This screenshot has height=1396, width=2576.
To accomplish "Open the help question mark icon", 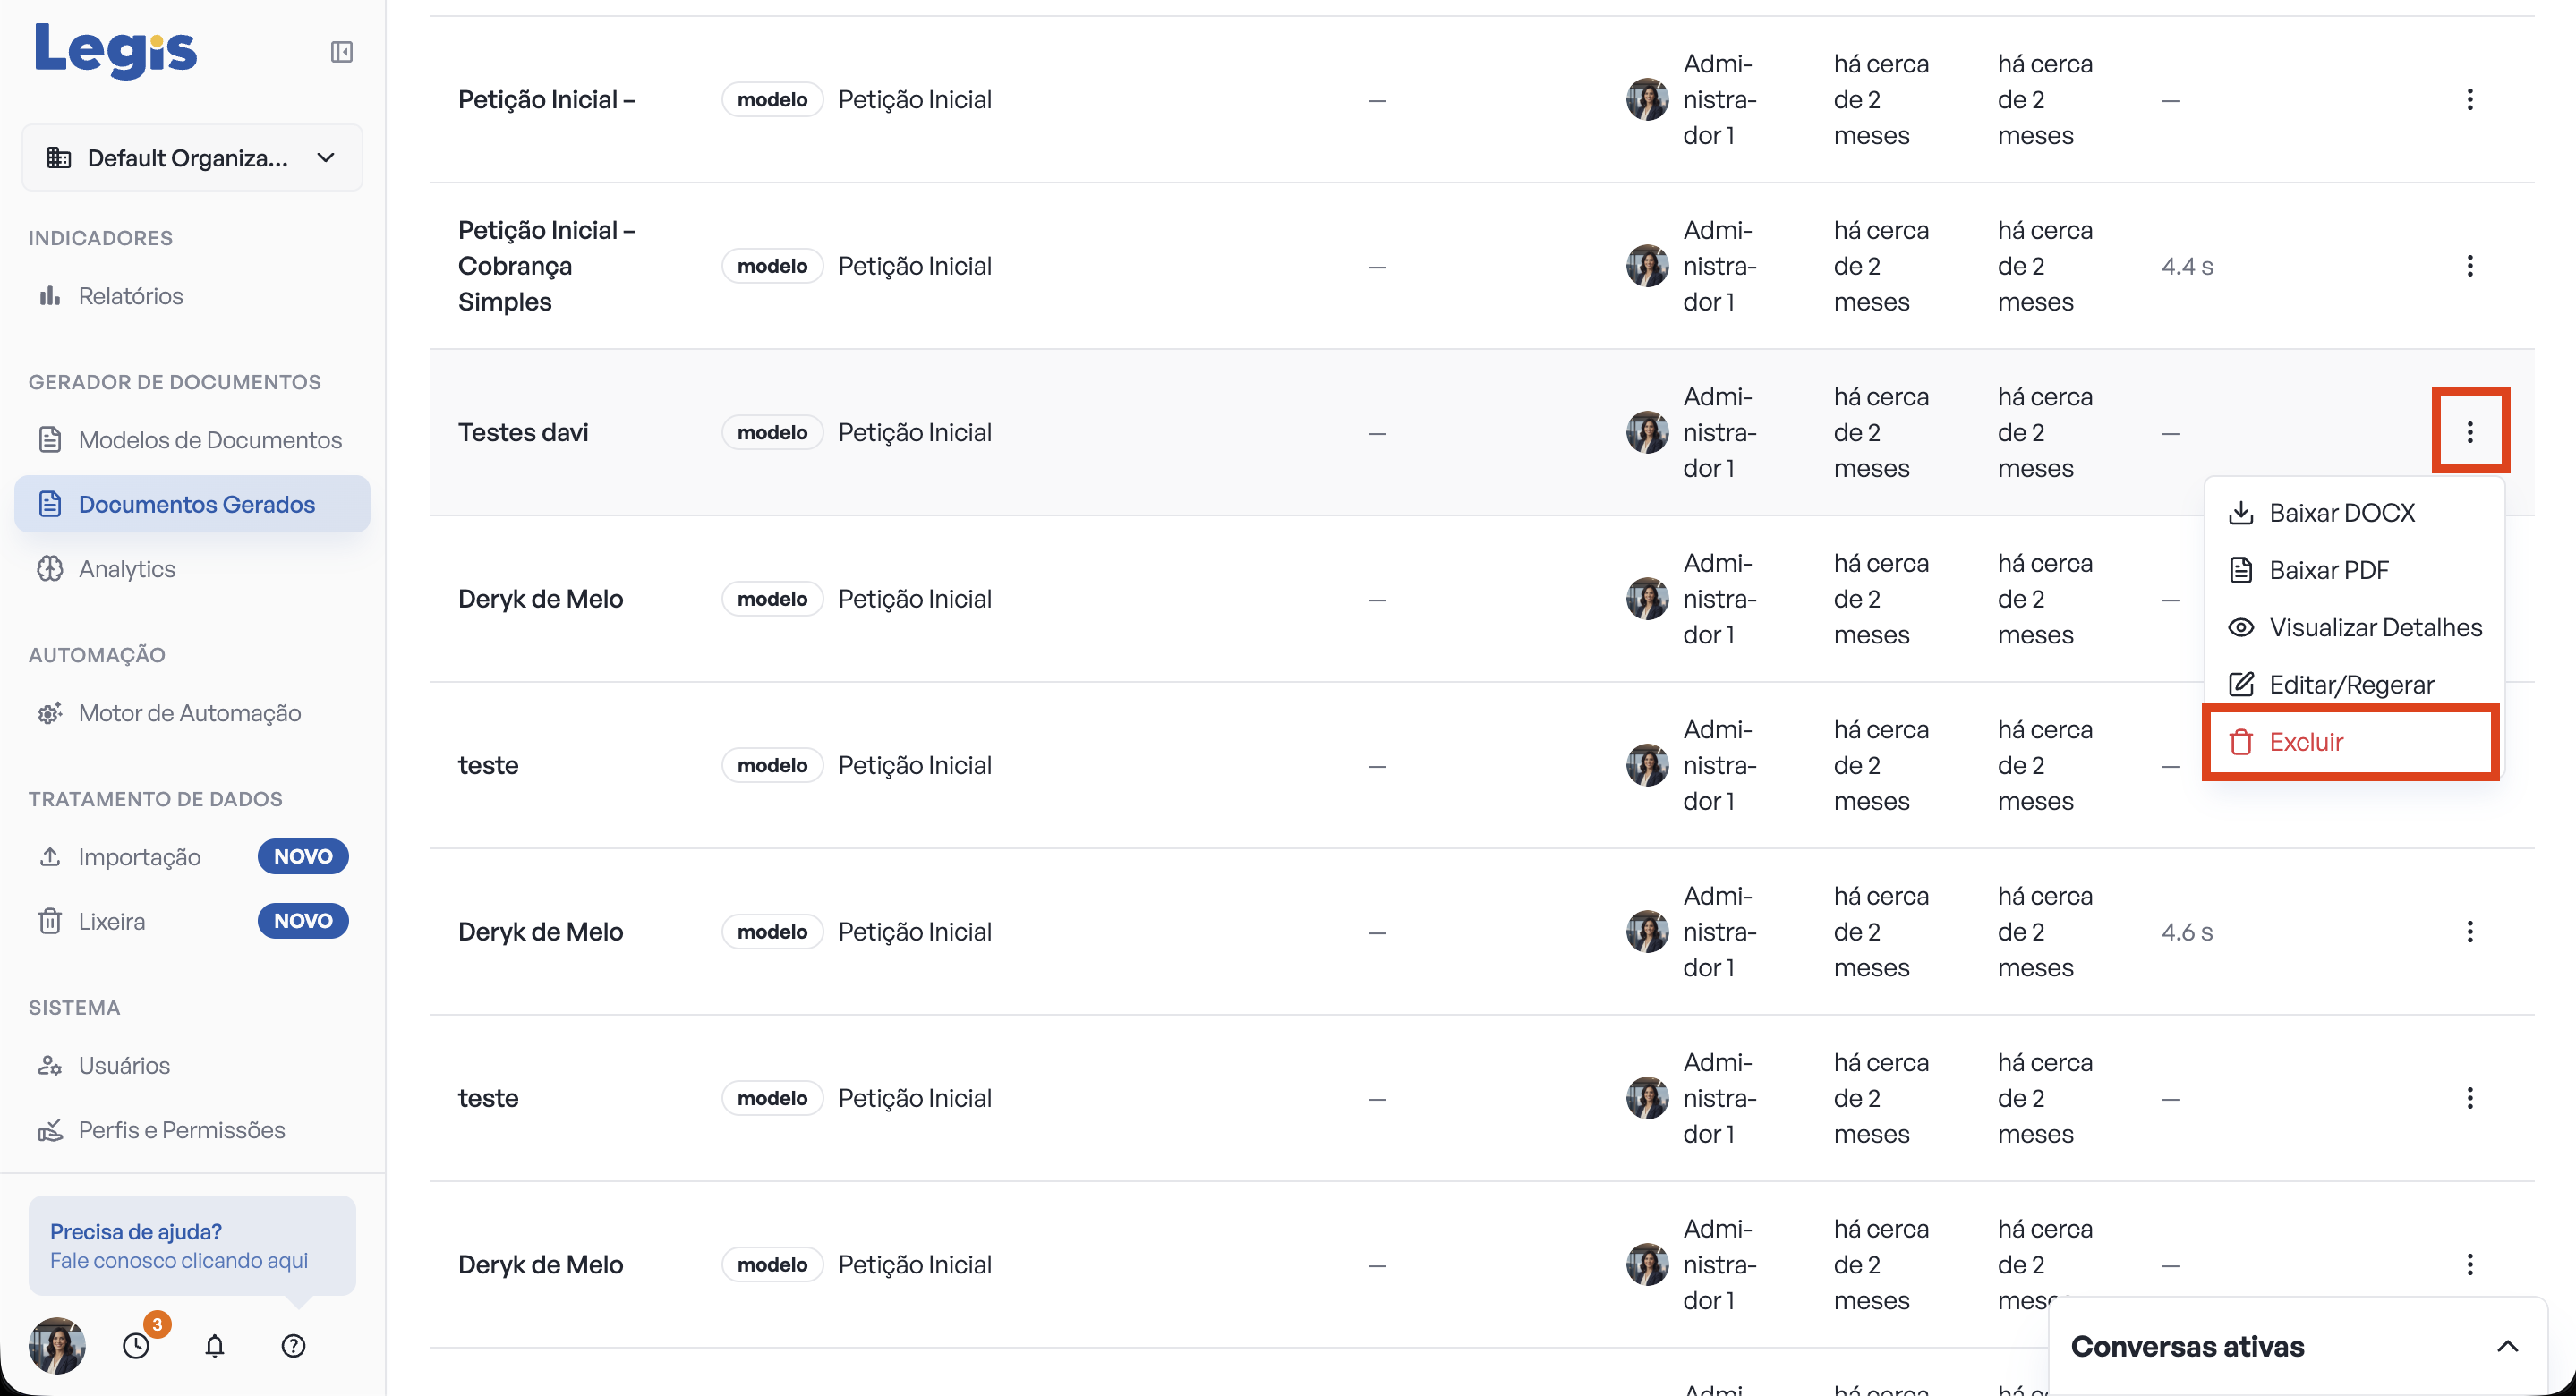I will pyautogui.click(x=293, y=1345).
